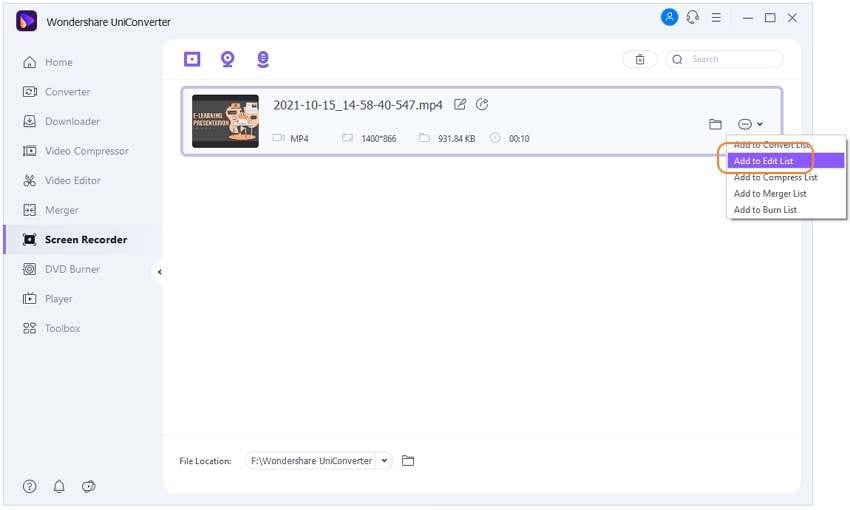Maximize the UniConverter window
This screenshot has height=510, width=850.
[x=770, y=18]
